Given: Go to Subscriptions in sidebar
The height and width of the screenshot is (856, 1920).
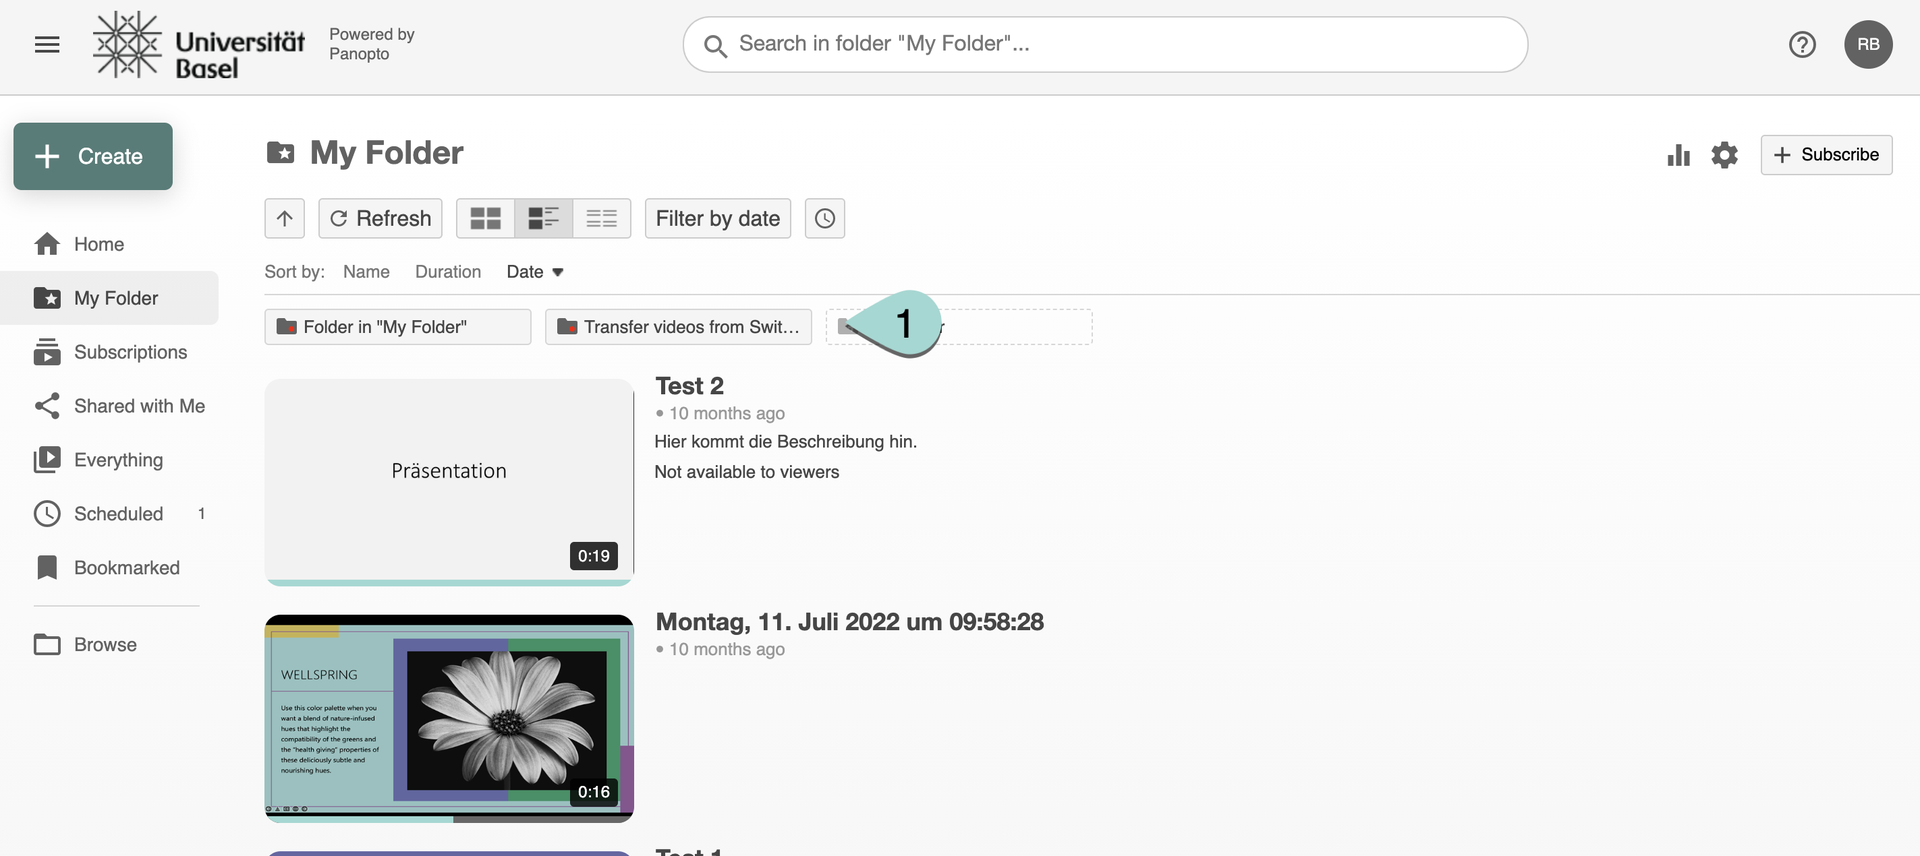Looking at the screenshot, I should (x=130, y=352).
